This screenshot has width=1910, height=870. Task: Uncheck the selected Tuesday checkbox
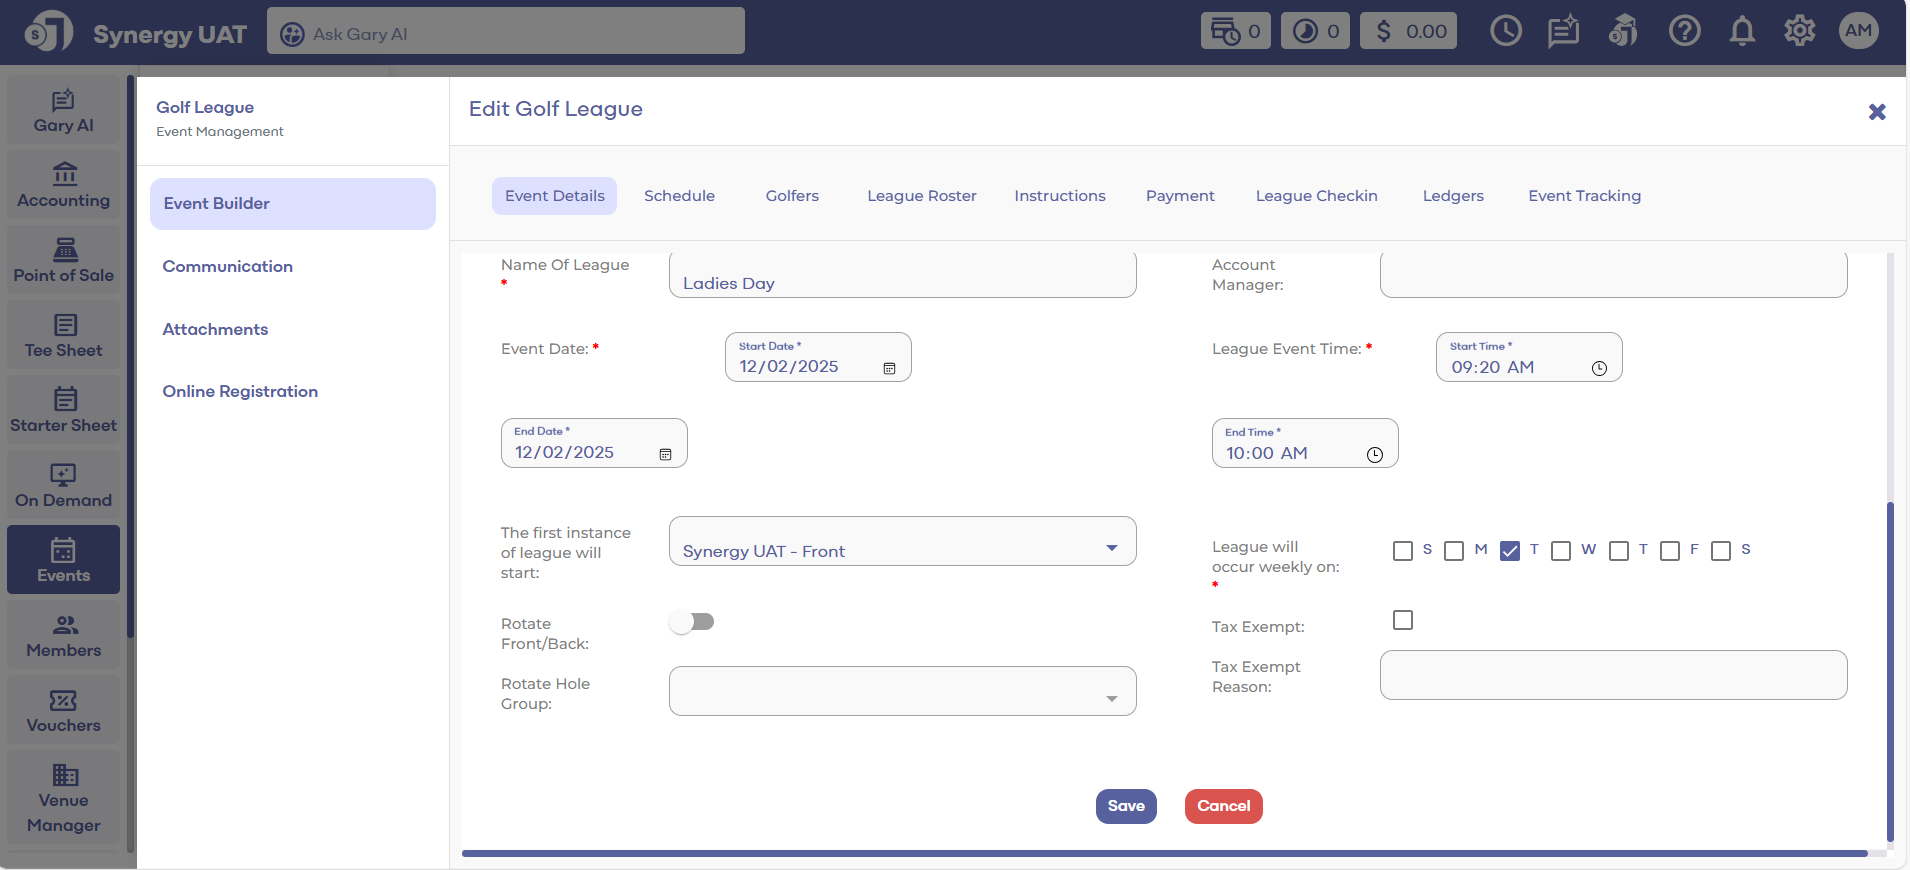point(1510,551)
